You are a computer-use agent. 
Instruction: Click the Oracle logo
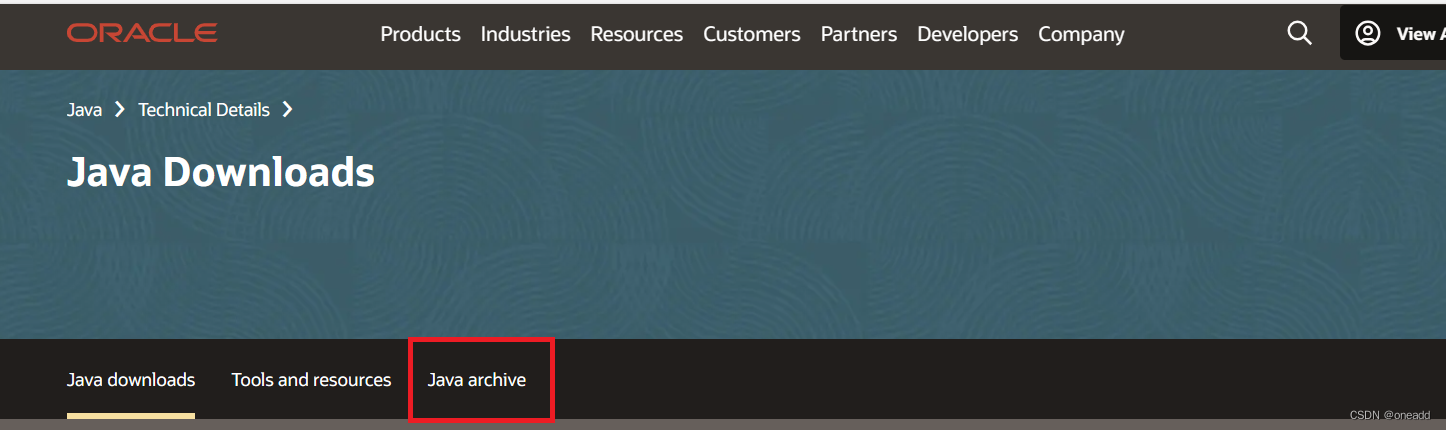pos(142,33)
